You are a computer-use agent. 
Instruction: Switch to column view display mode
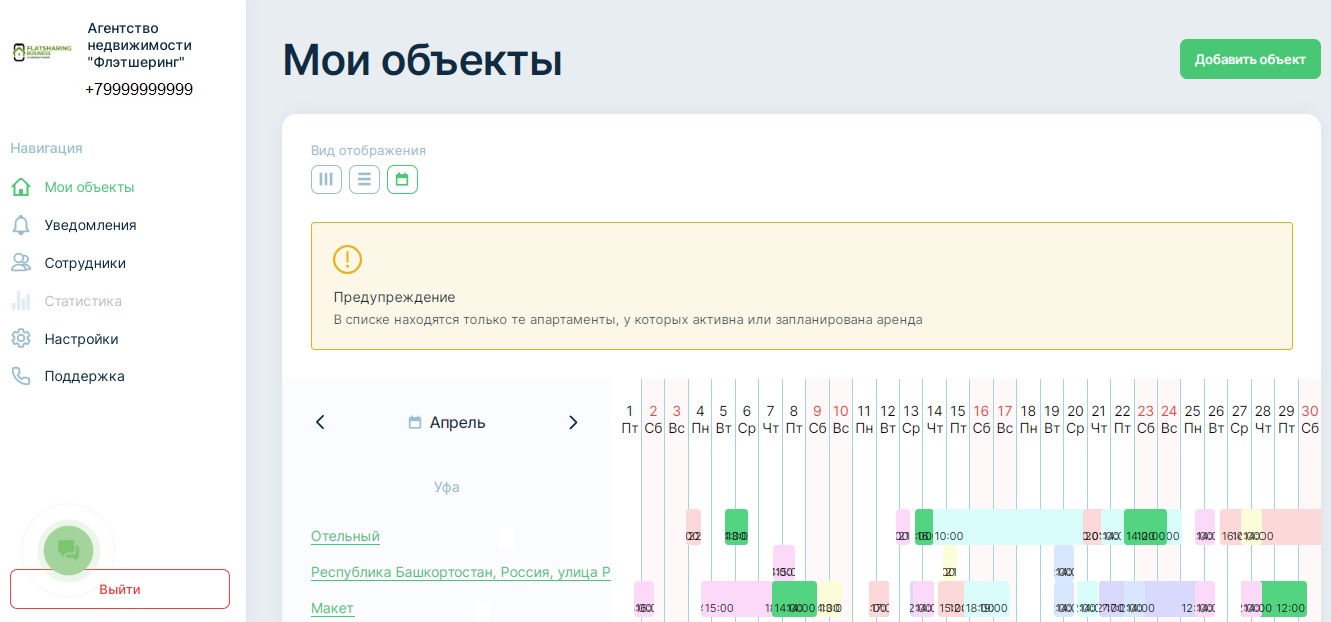[x=326, y=180]
